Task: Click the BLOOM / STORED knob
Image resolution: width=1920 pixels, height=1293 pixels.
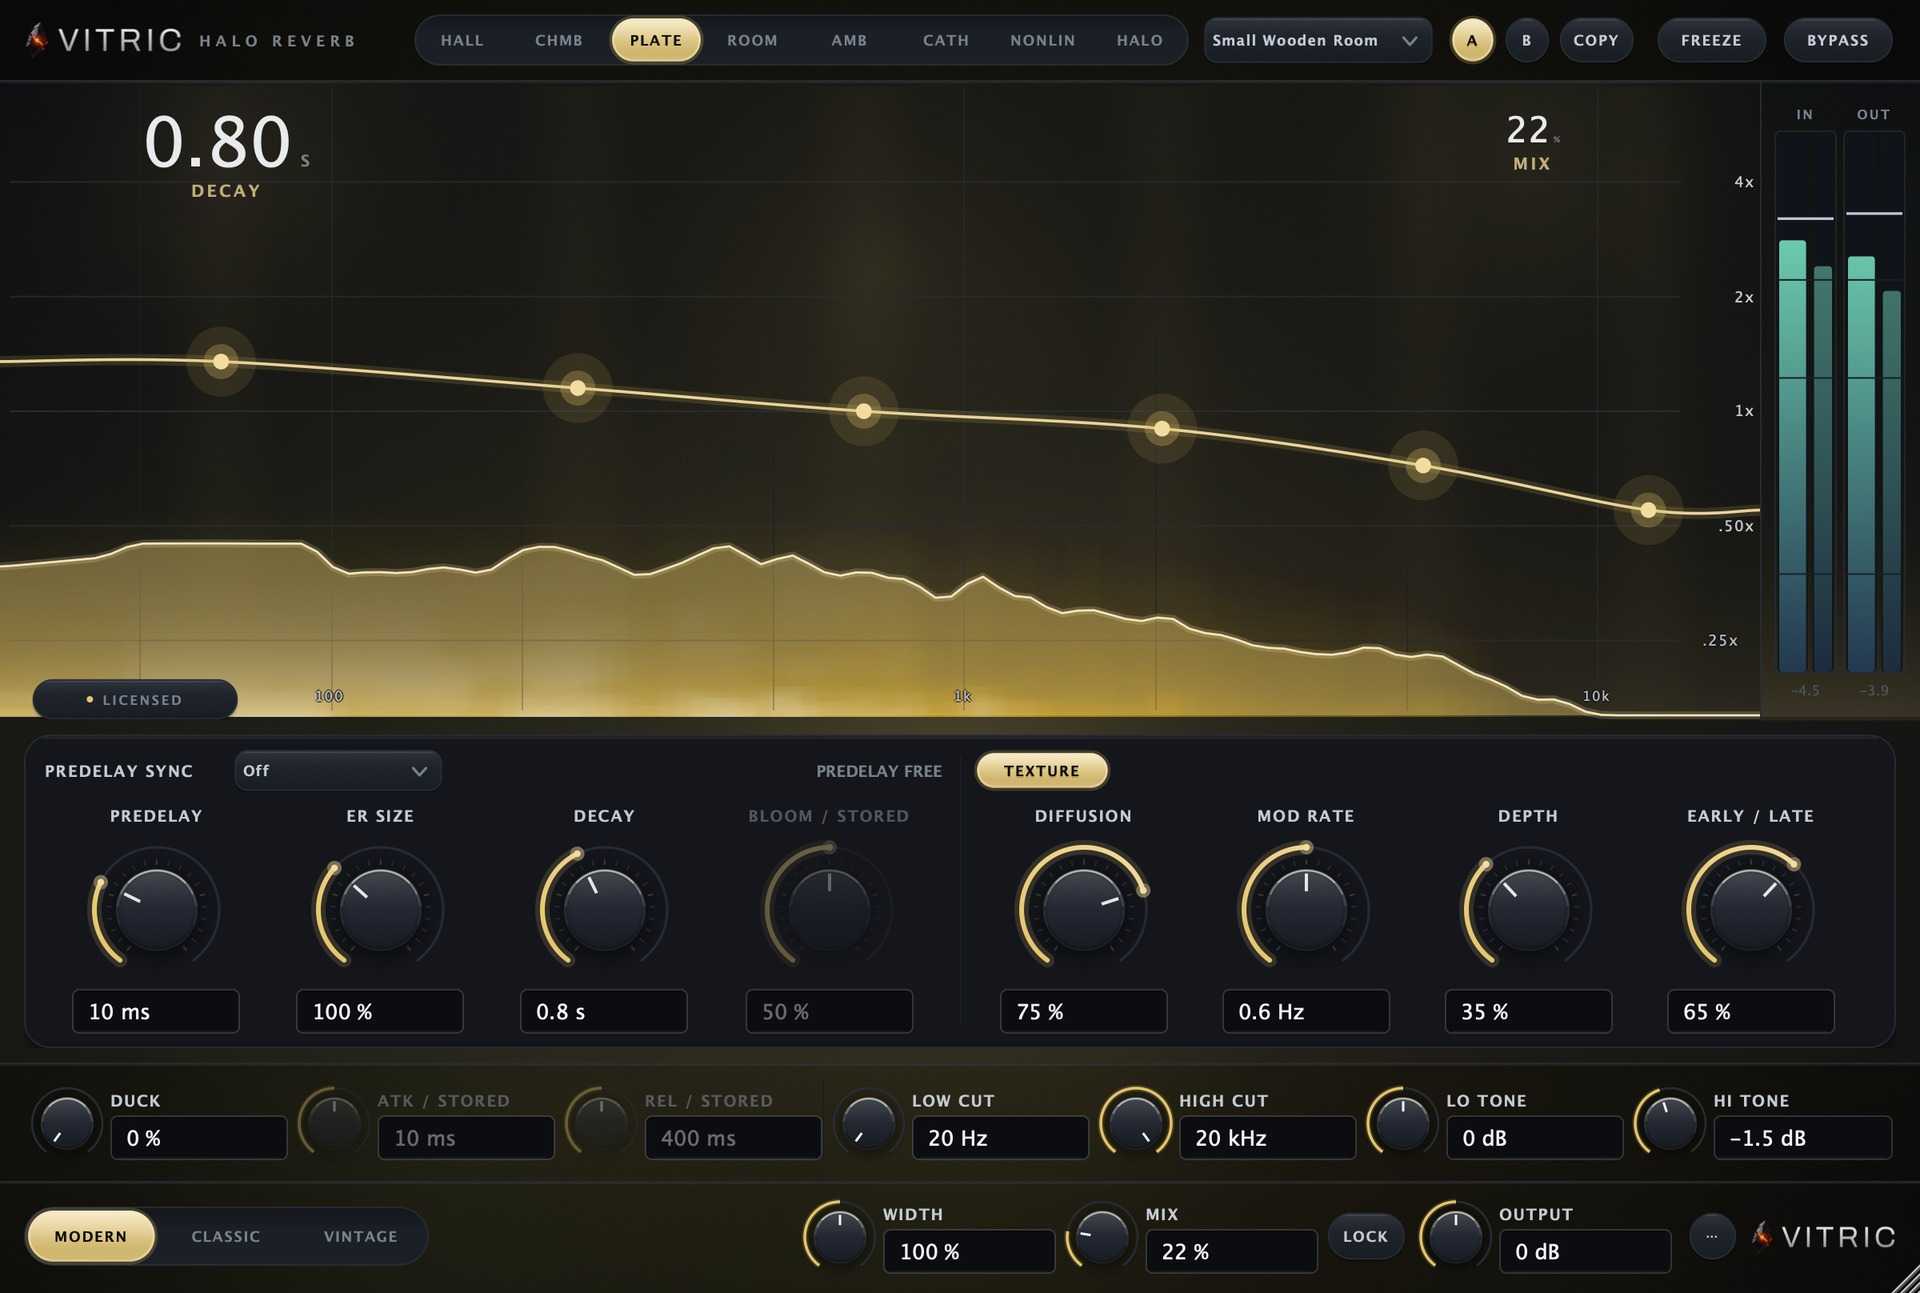Action: point(829,909)
